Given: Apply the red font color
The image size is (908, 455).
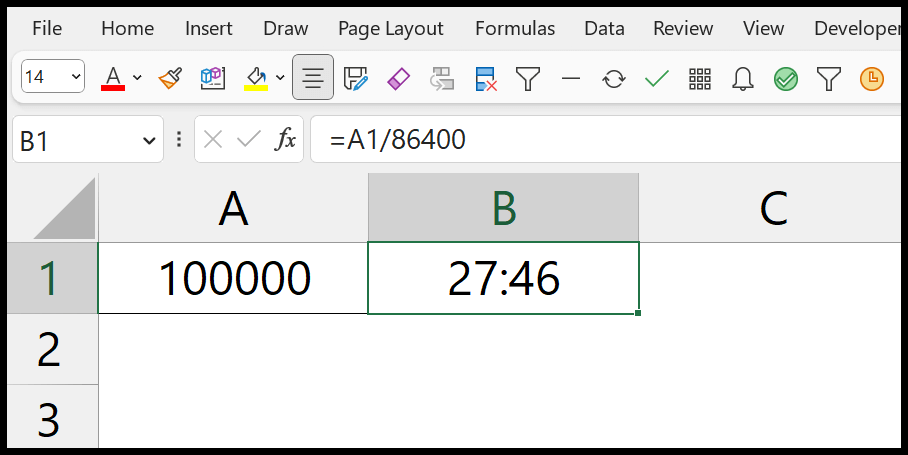Looking at the screenshot, I should pyautogui.click(x=113, y=78).
